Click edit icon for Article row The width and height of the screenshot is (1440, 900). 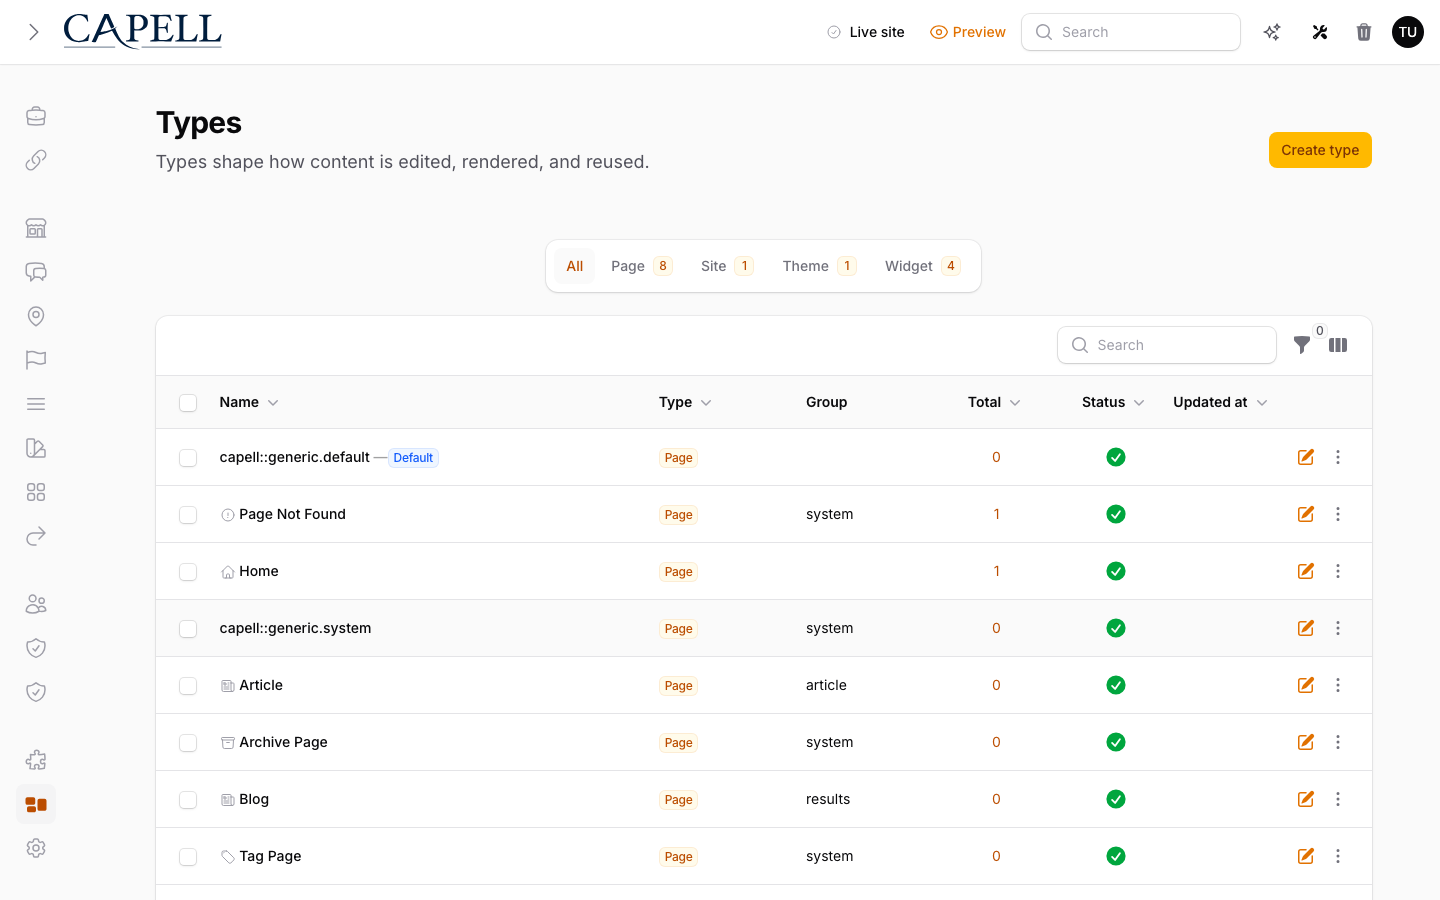point(1306,685)
